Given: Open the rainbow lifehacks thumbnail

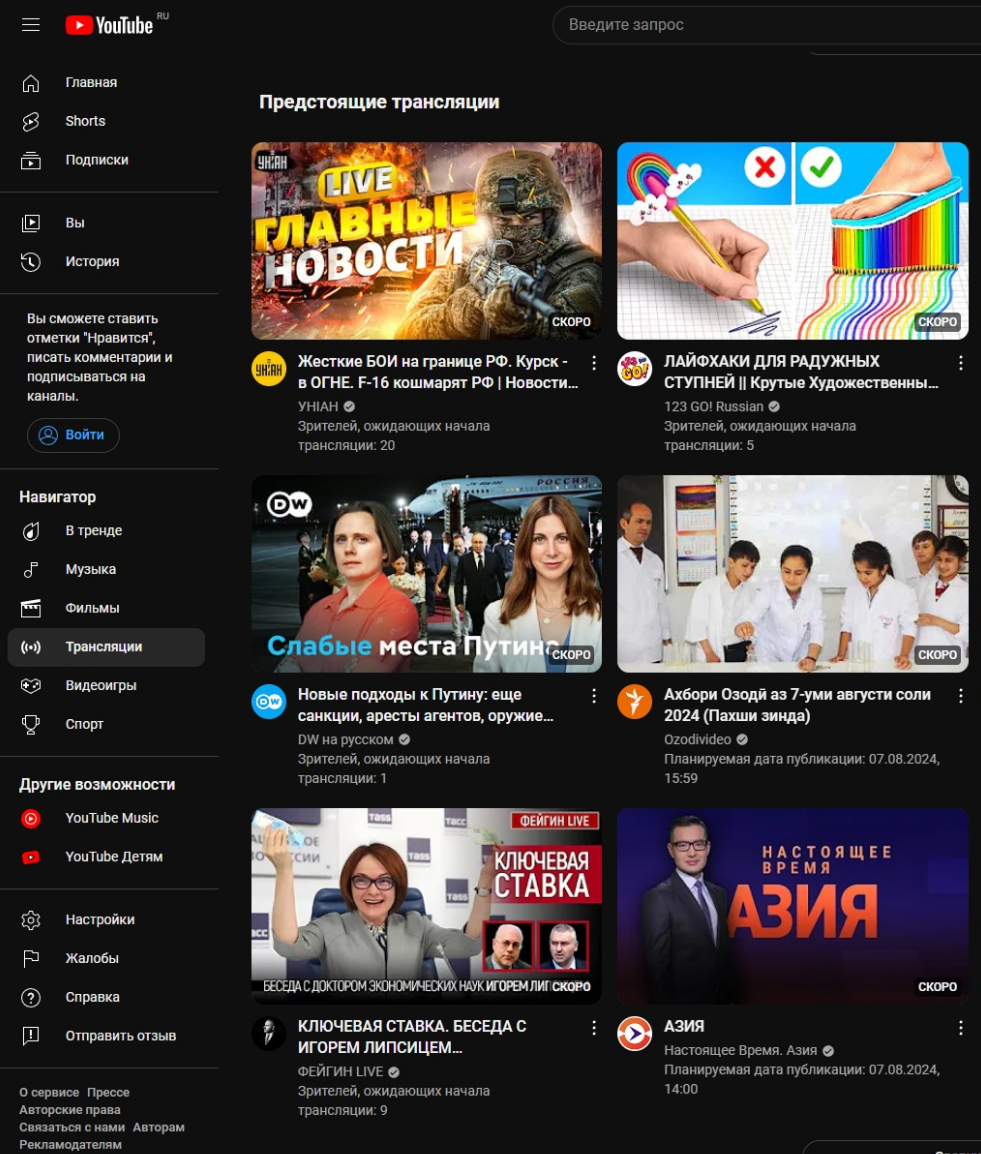Looking at the screenshot, I should [793, 241].
